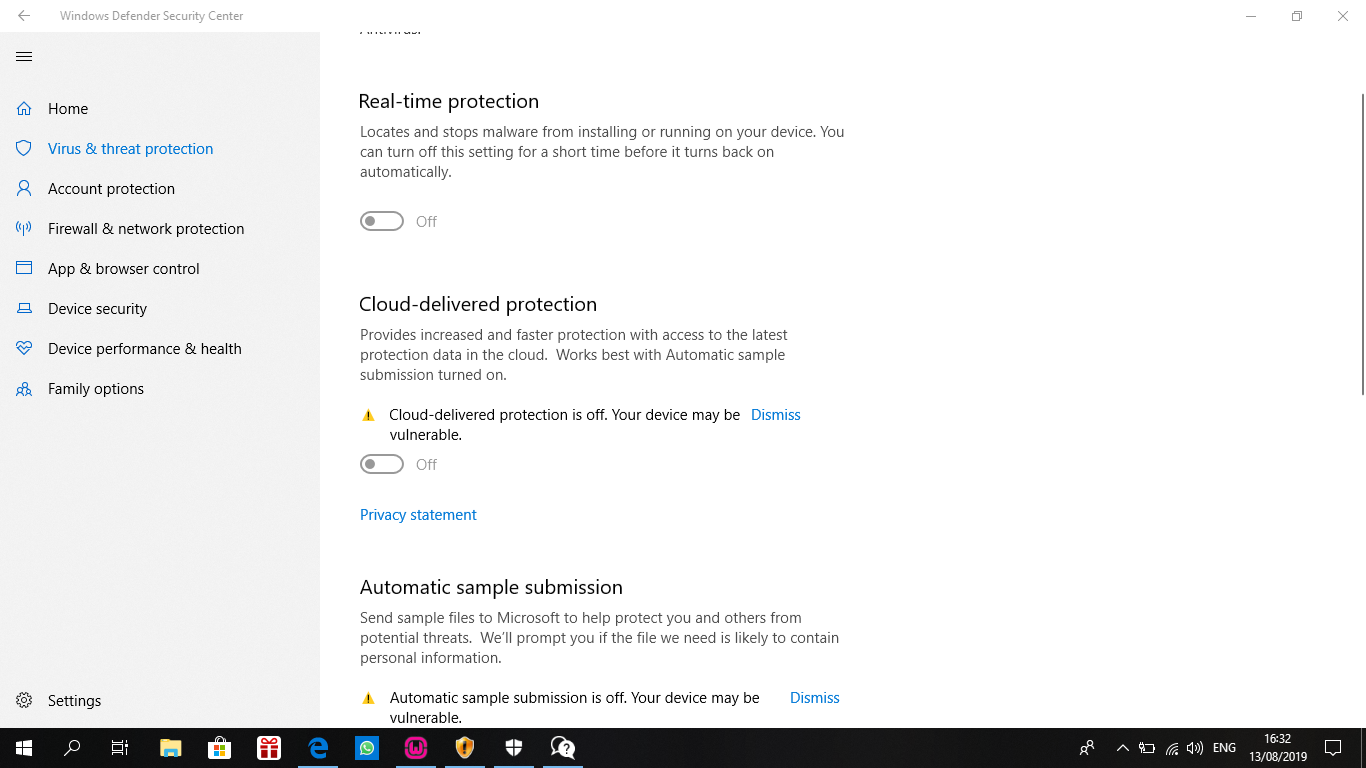Open the Action Center notifications icon
Screen dimensions: 1366x768
tap(1333, 748)
